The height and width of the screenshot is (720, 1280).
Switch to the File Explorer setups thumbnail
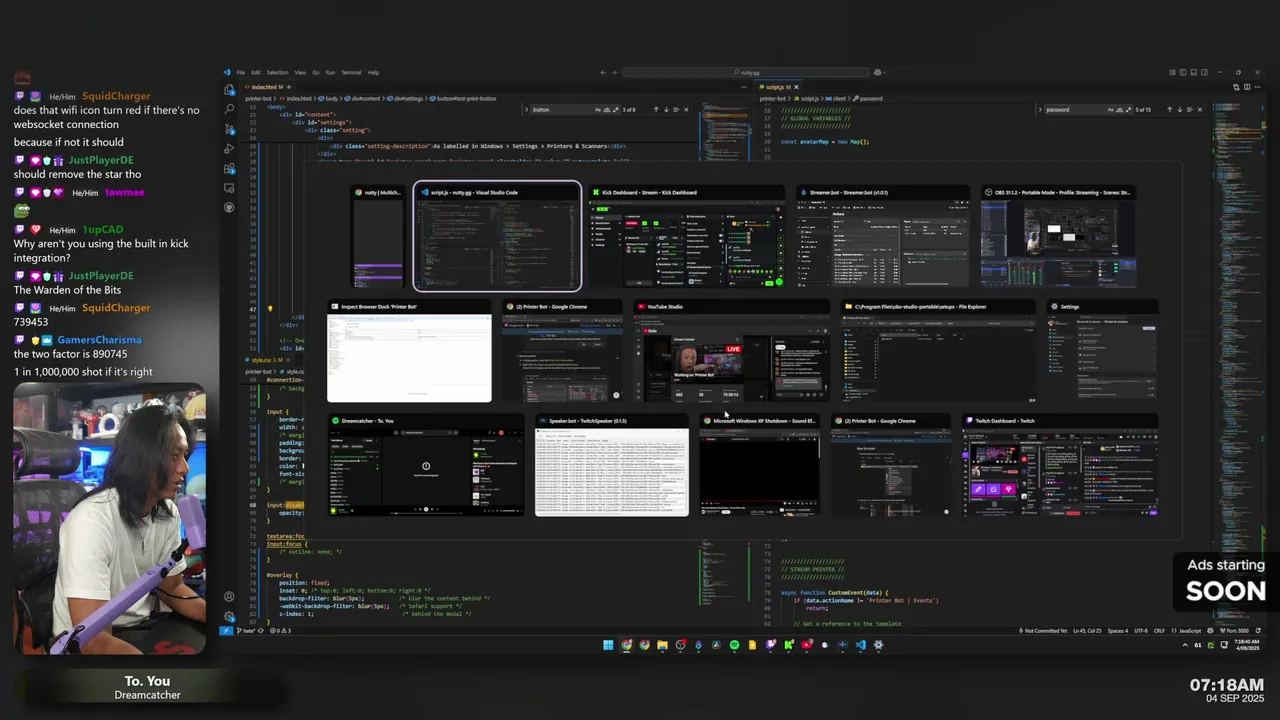coord(938,351)
